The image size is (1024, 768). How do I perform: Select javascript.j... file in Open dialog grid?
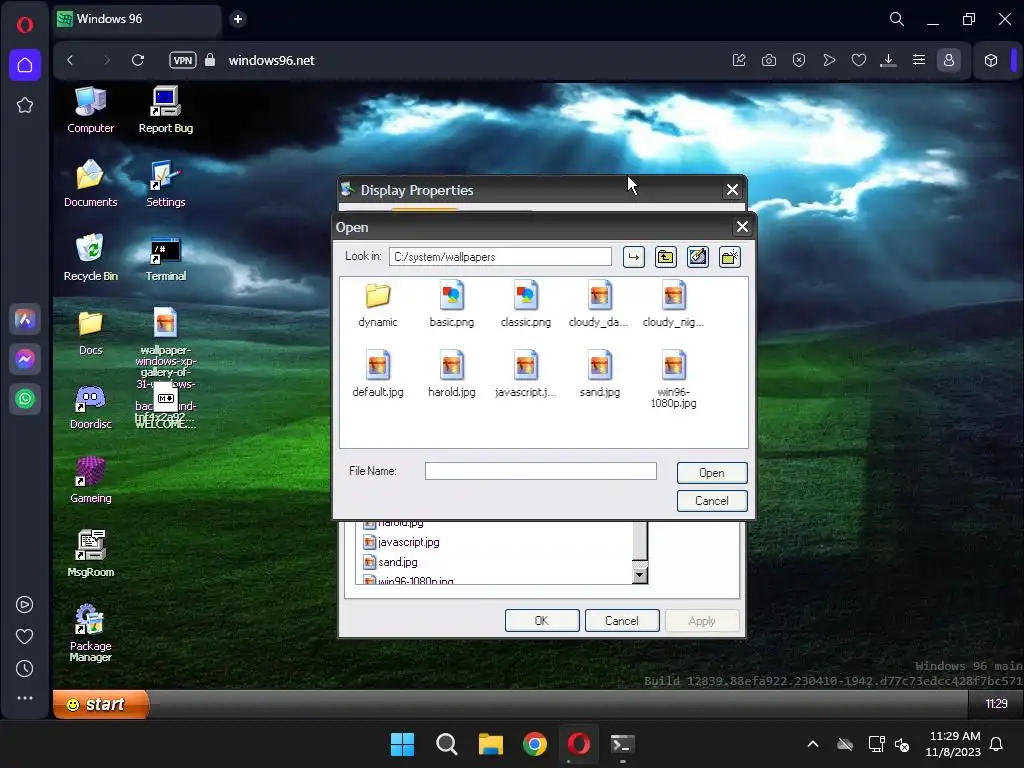pyautogui.click(x=526, y=374)
